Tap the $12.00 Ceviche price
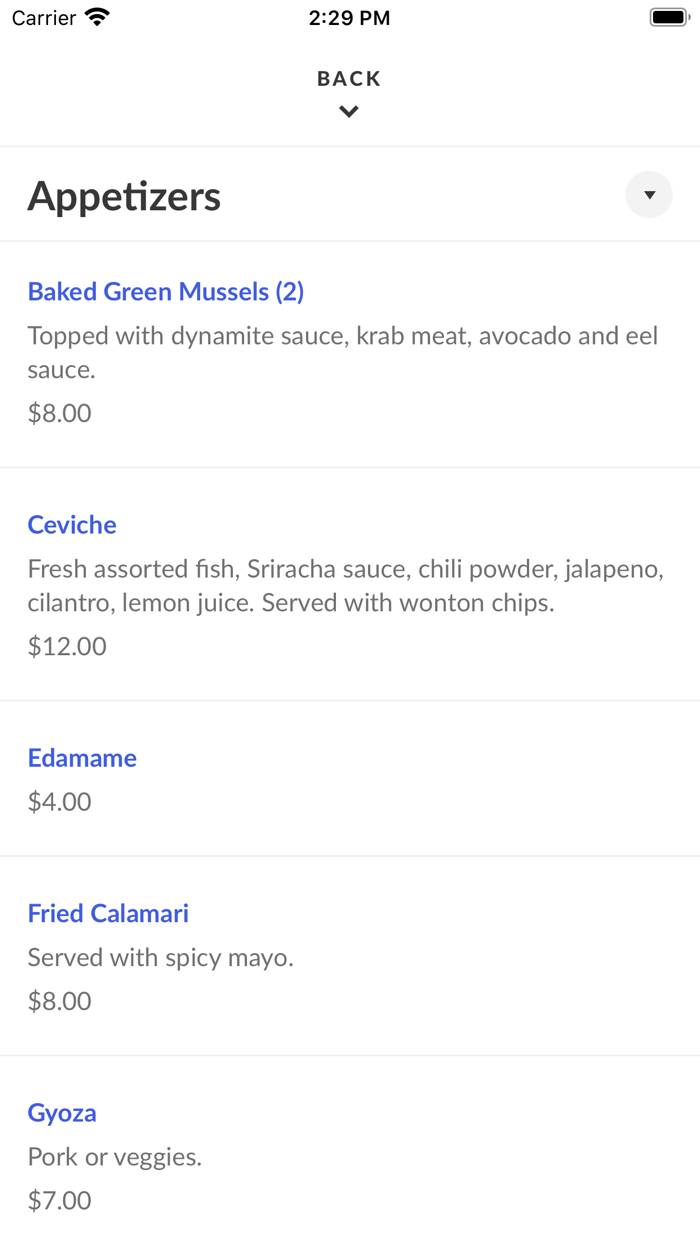 pos(67,646)
